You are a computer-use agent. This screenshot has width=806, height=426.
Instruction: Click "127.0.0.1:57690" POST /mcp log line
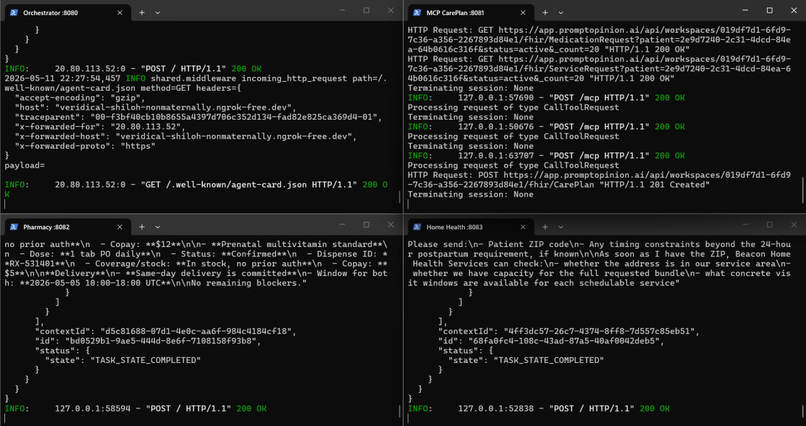point(546,98)
